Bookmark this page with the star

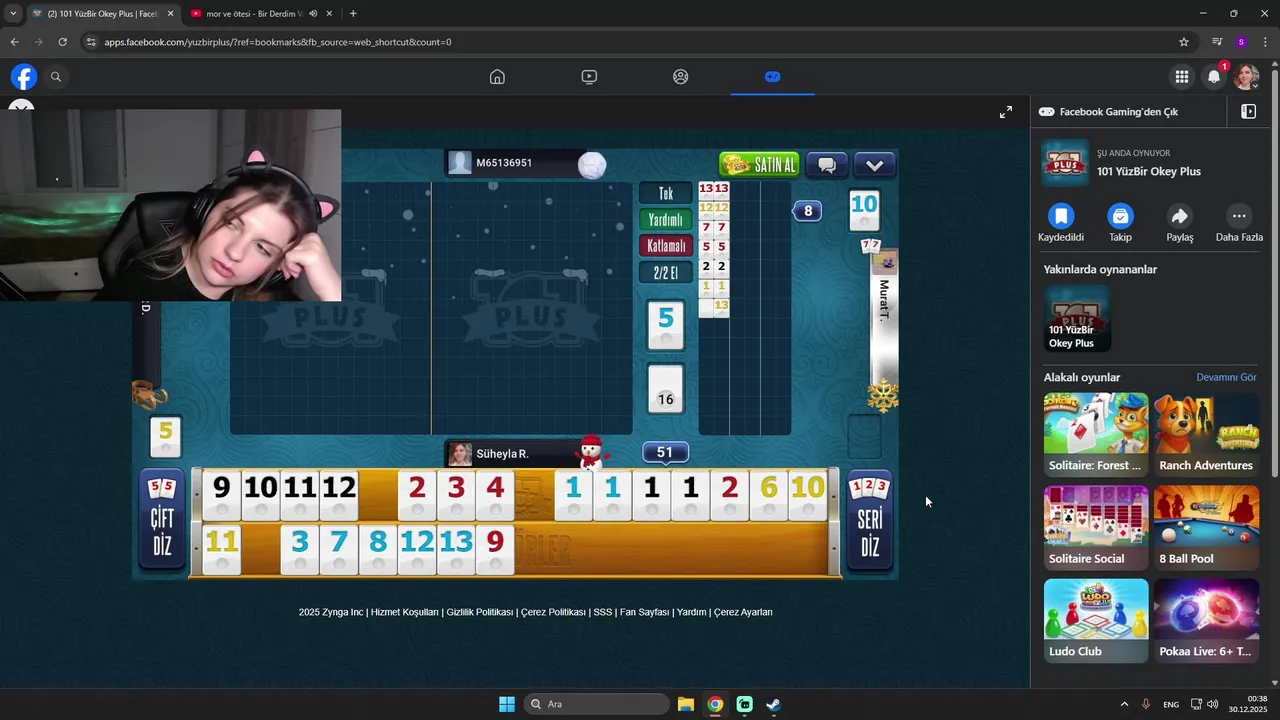tap(1184, 42)
